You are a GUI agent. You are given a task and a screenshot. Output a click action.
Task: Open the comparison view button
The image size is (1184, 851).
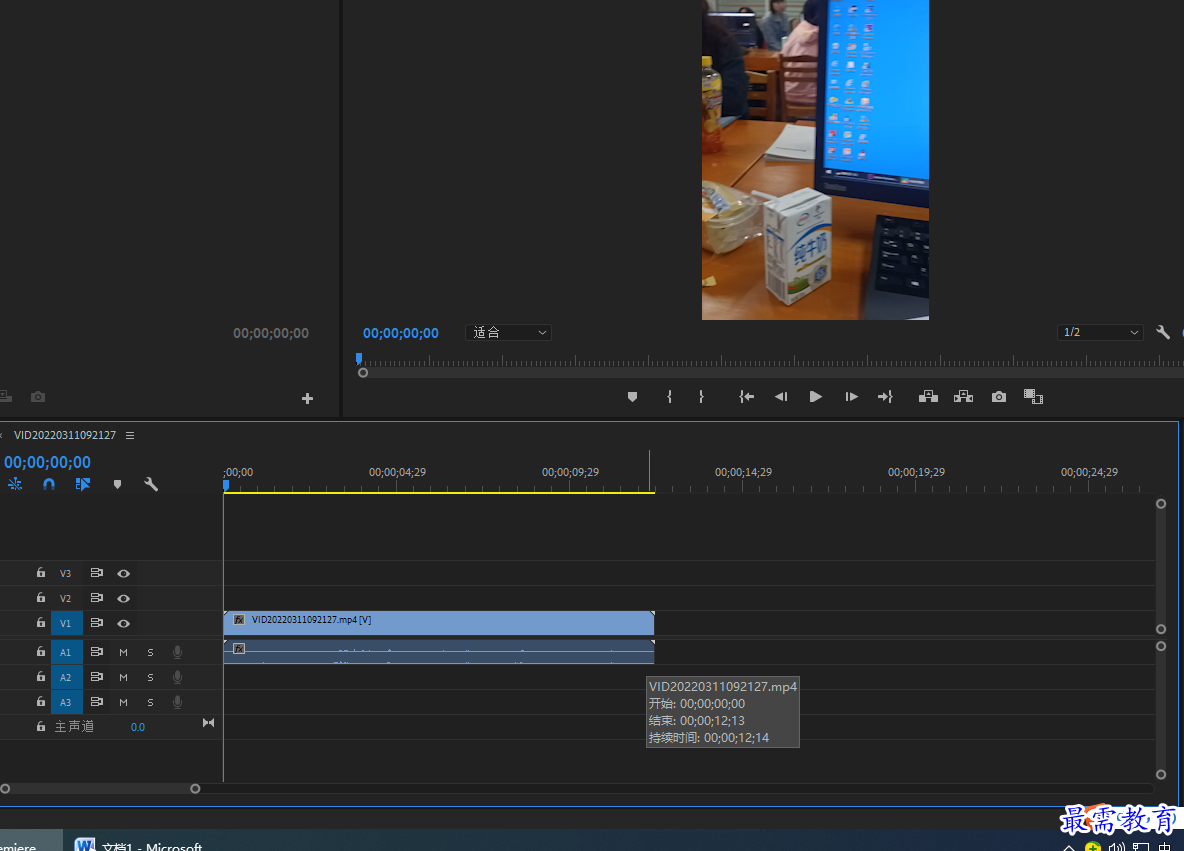[x=1033, y=396]
